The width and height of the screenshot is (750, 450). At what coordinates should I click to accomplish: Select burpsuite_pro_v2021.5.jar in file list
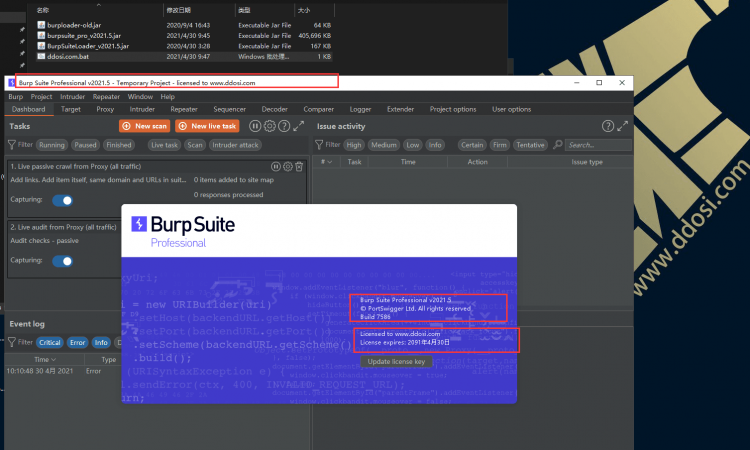pos(184,35)
